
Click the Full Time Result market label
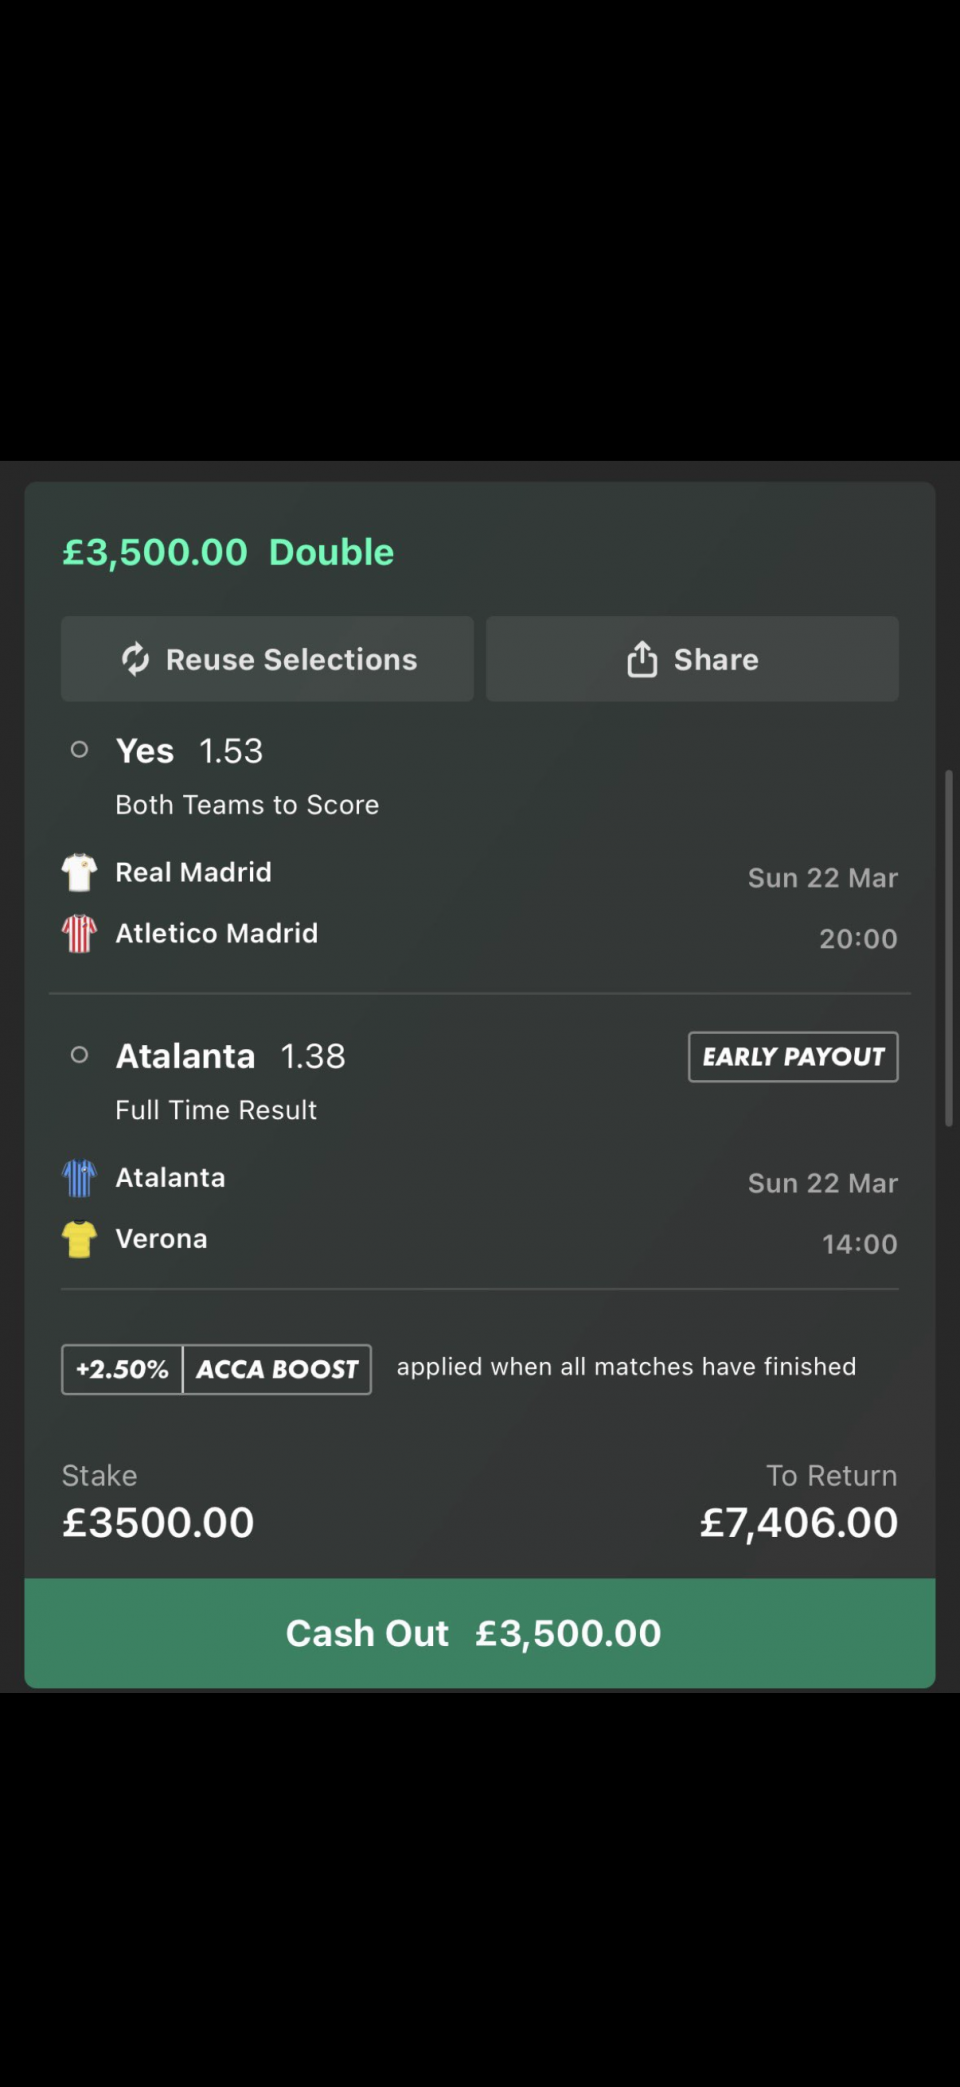tap(216, 1110)
